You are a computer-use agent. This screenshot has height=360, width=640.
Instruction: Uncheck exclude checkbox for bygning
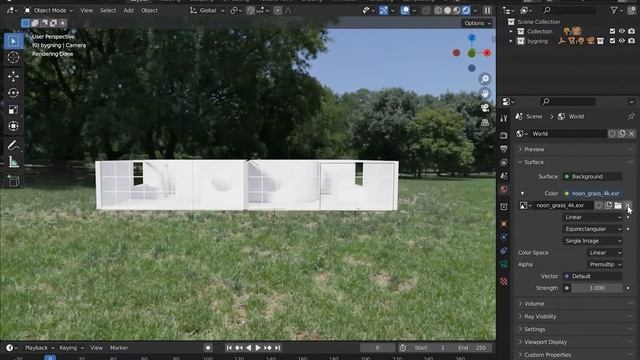[x=612, y=41]
